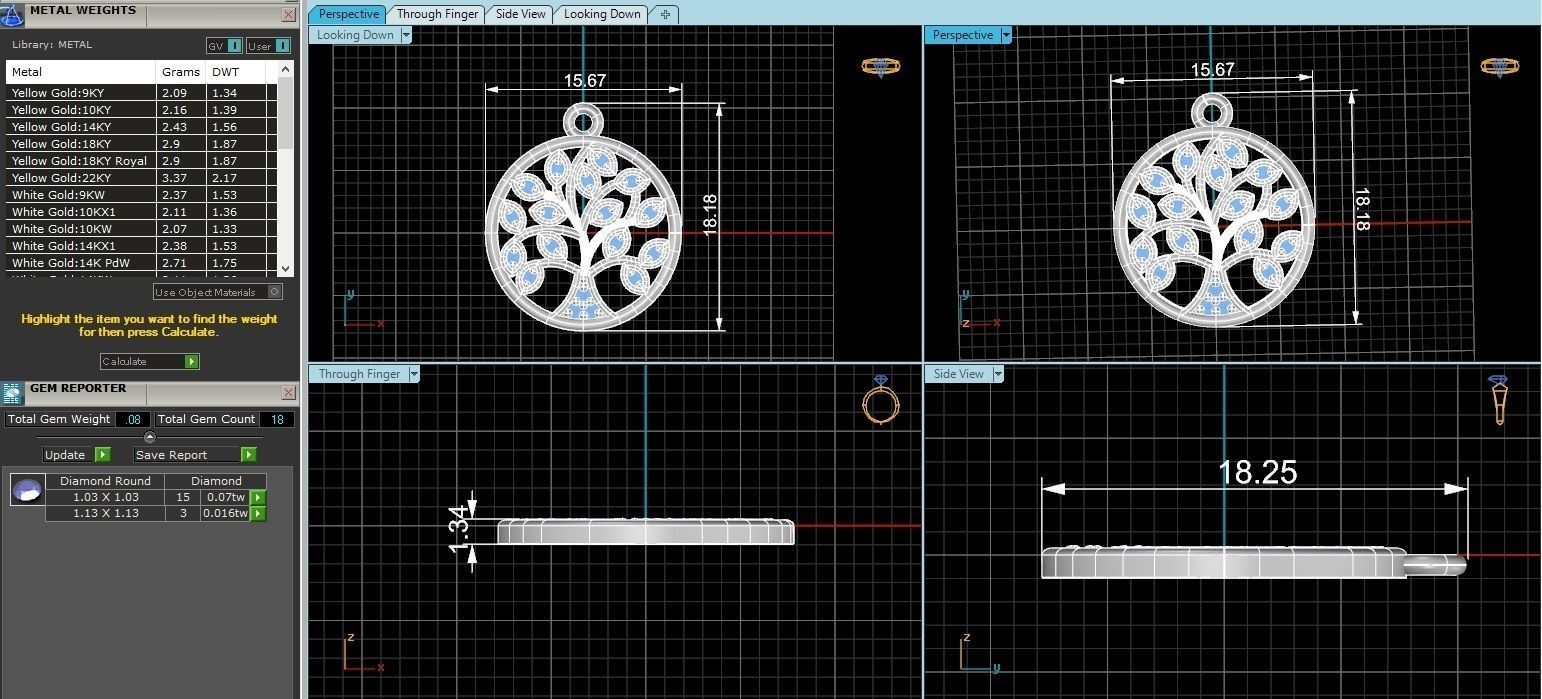
Task: Toggle the User library switch
Action: tap(268, 46)
